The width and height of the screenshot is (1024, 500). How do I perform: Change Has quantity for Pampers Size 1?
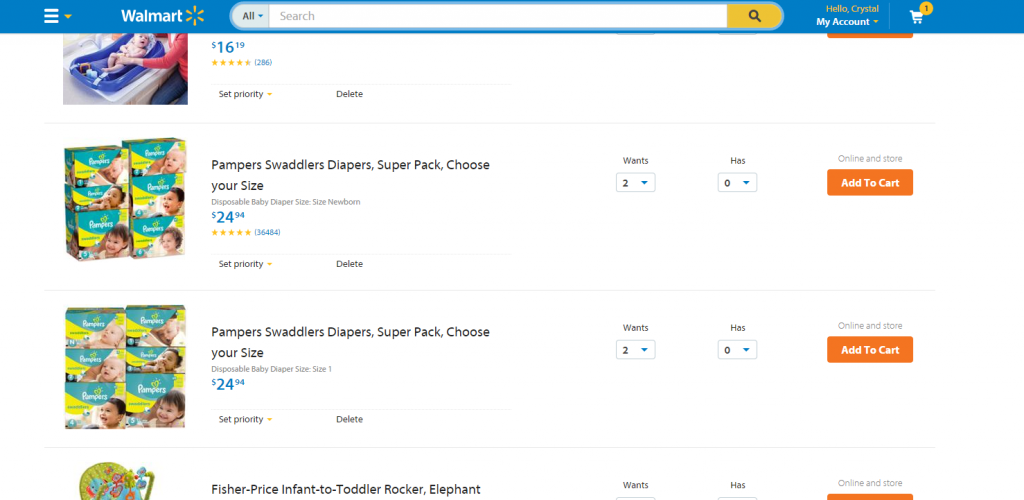pyautogui.click(x=737, y=350)
